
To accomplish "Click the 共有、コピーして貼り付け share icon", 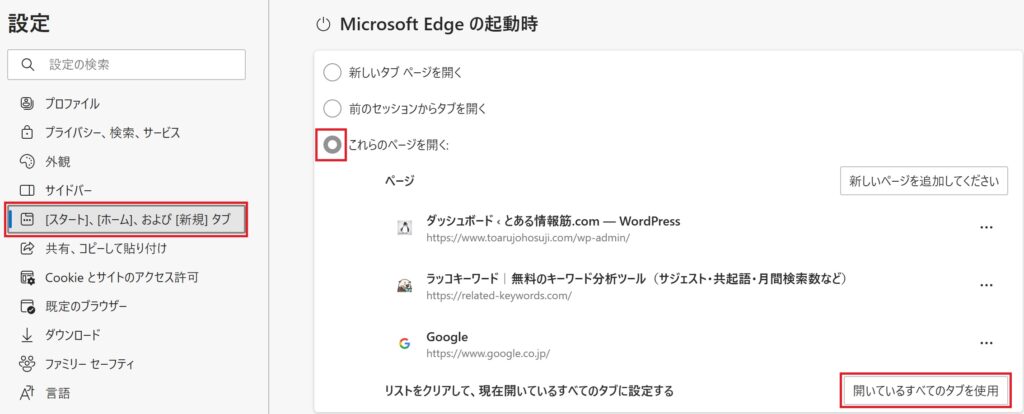I will point(27,248).
